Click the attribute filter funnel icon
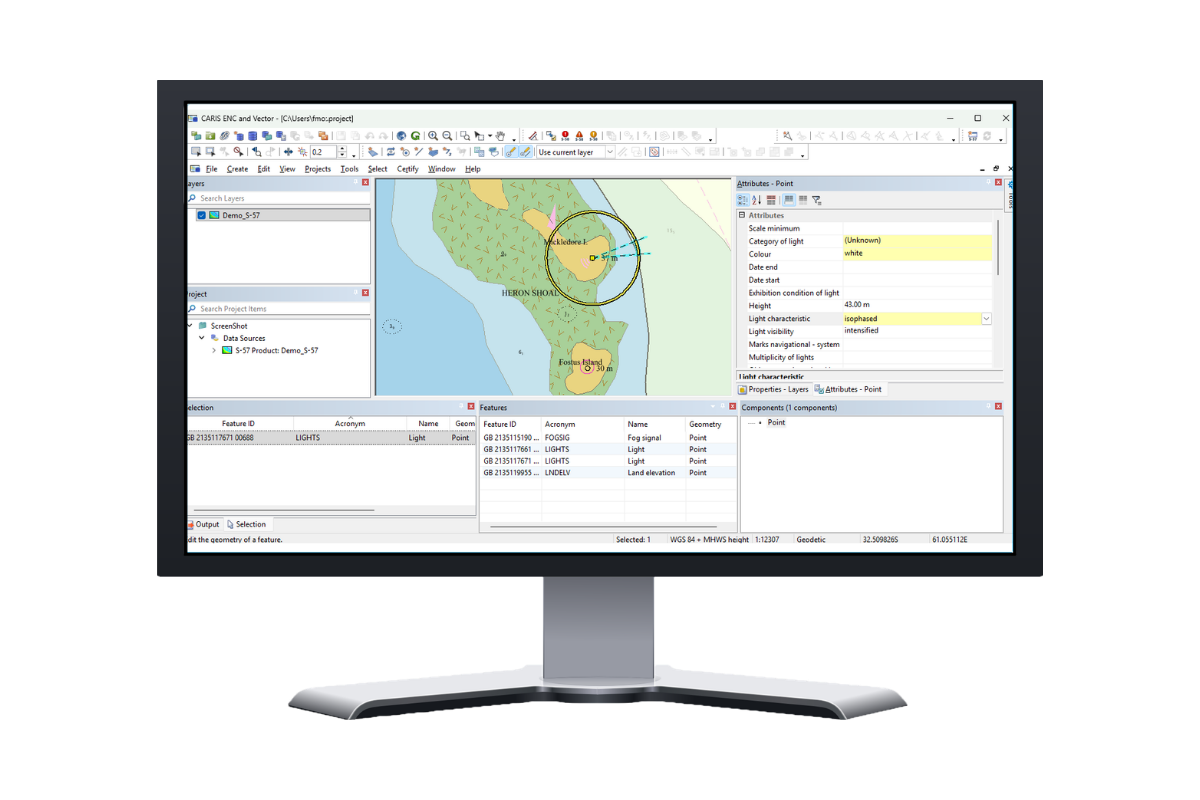 tap(817, 200)
